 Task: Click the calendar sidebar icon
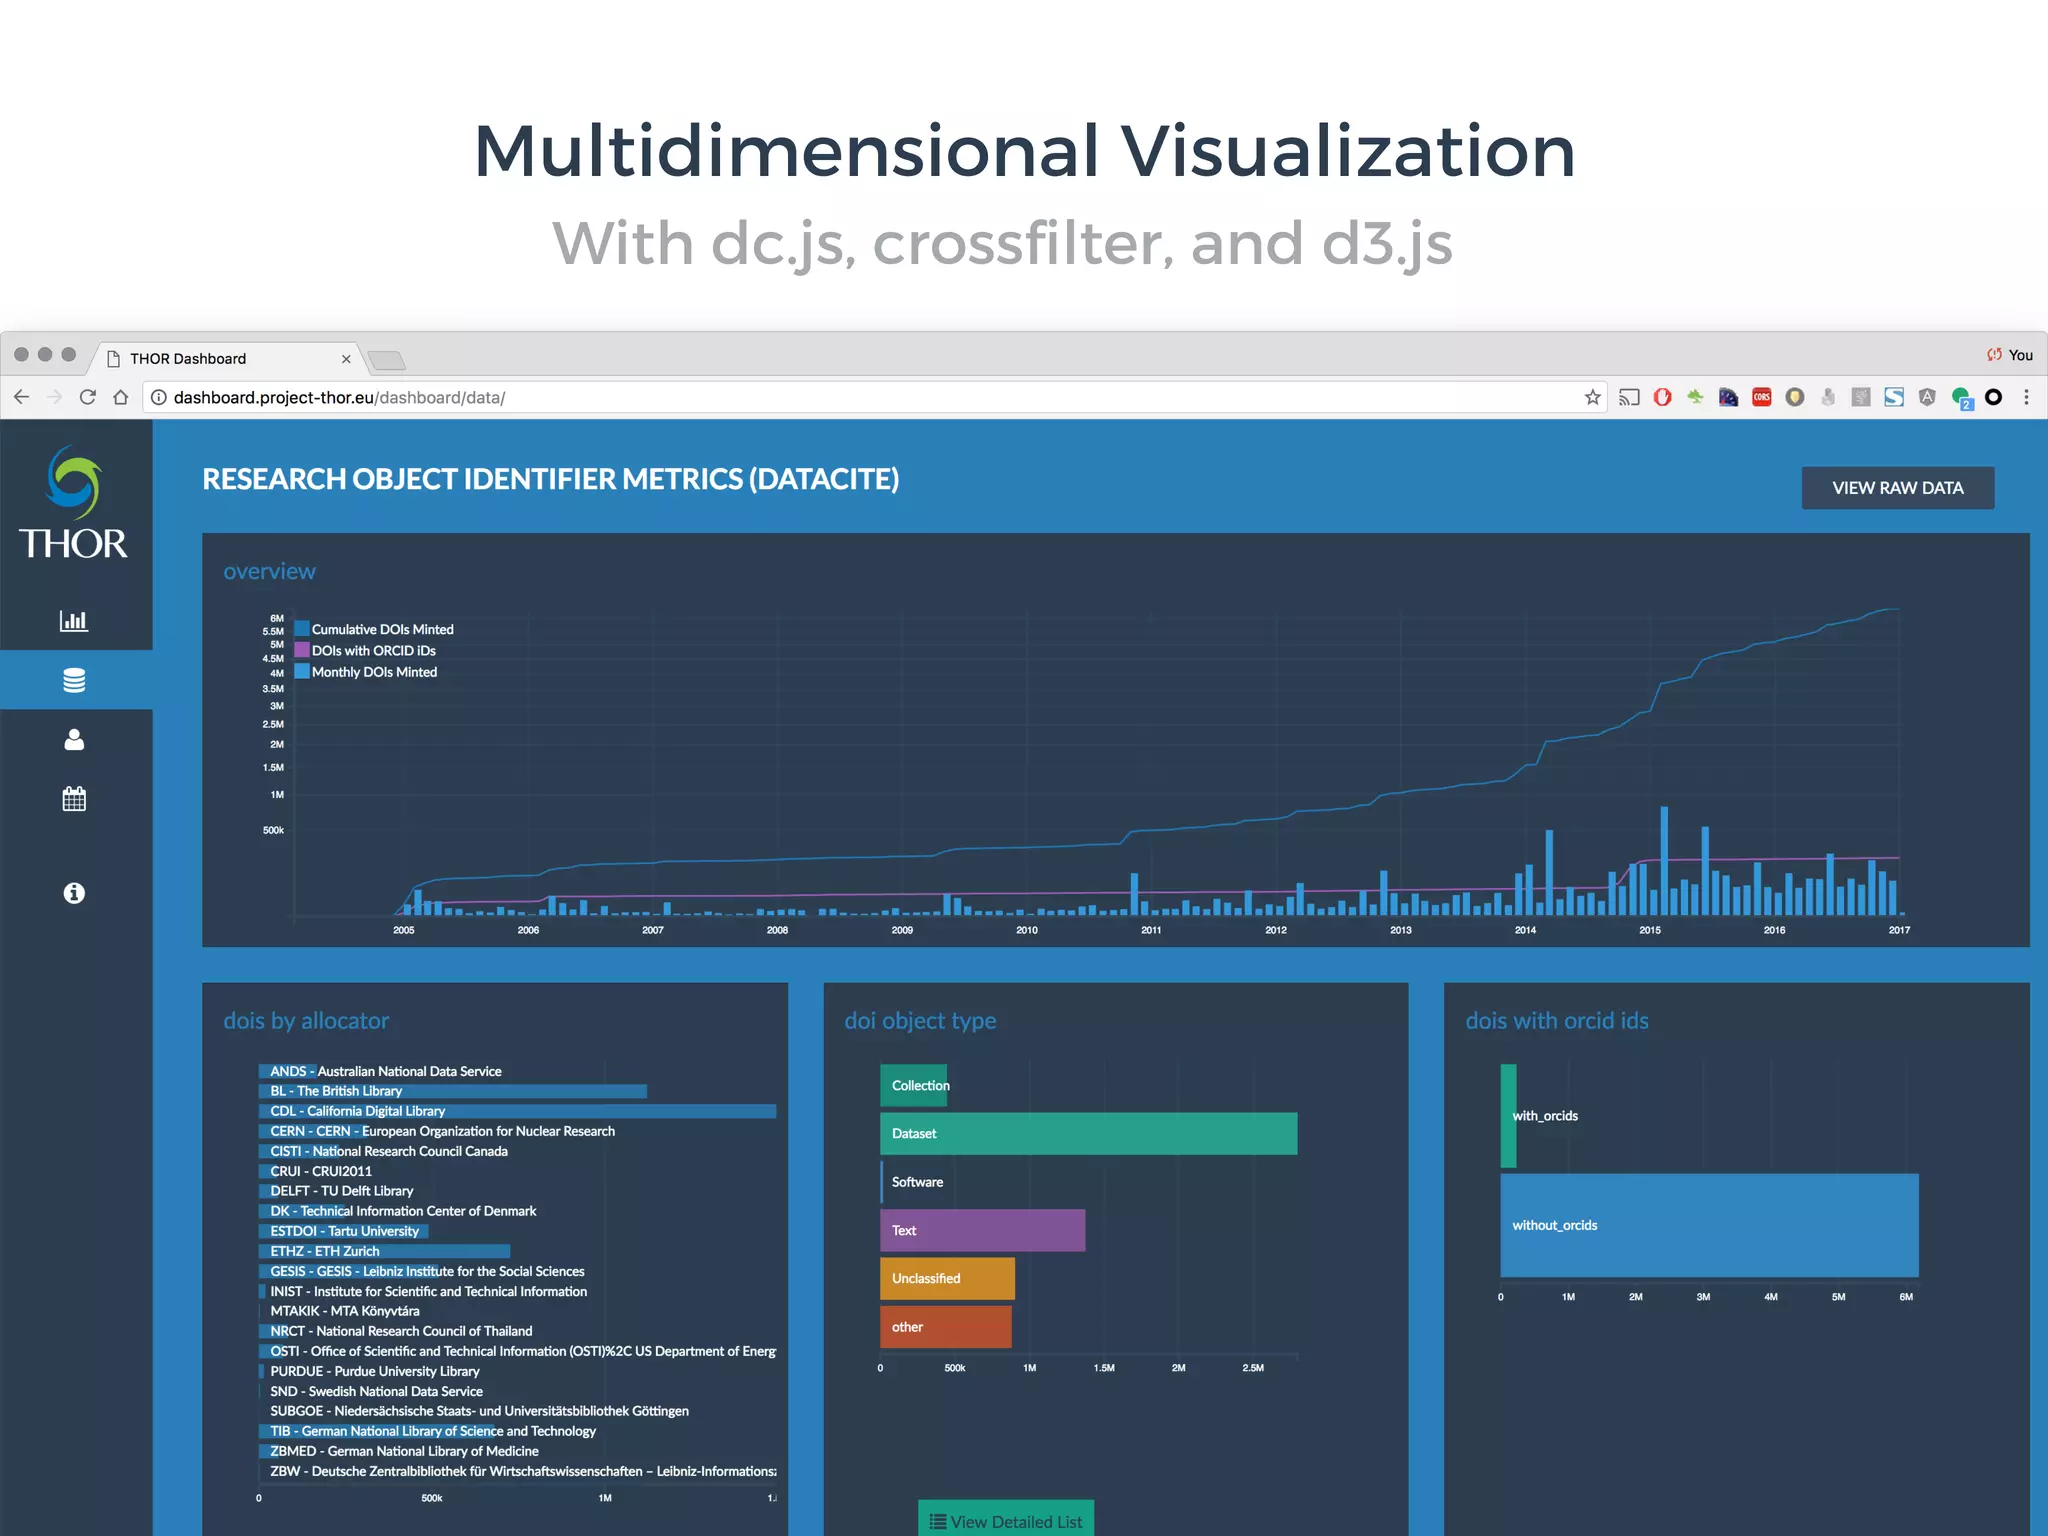[74, 799]
